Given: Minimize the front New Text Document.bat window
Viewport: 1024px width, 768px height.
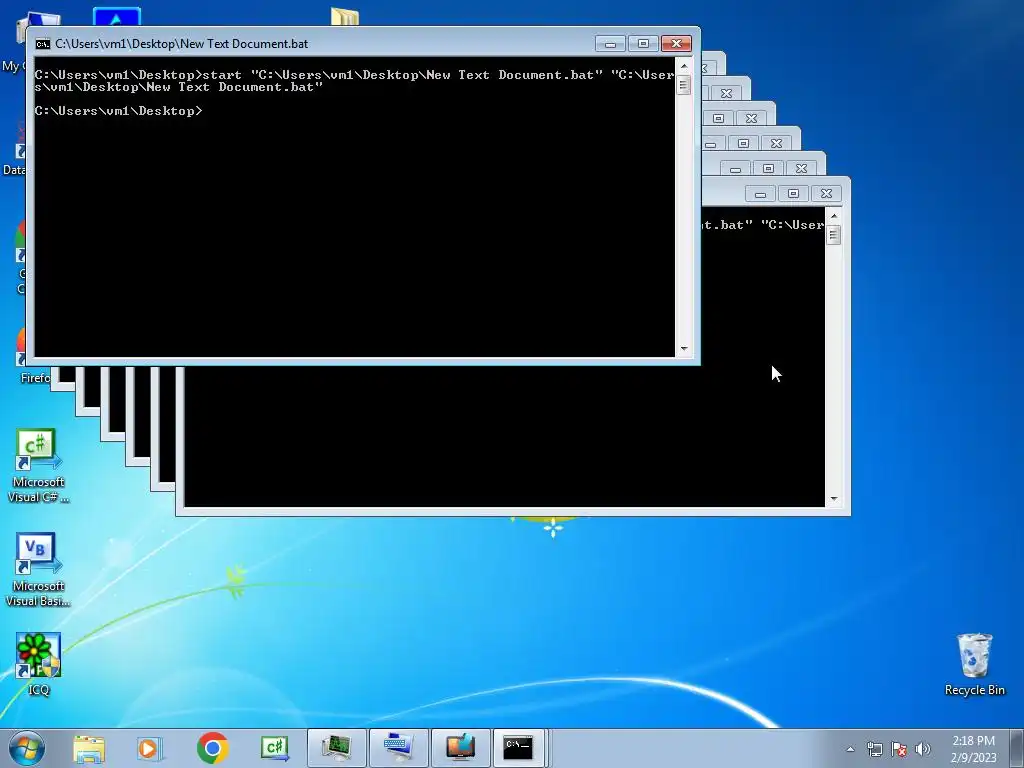Looking at the screenshot, I should (611, 44).
